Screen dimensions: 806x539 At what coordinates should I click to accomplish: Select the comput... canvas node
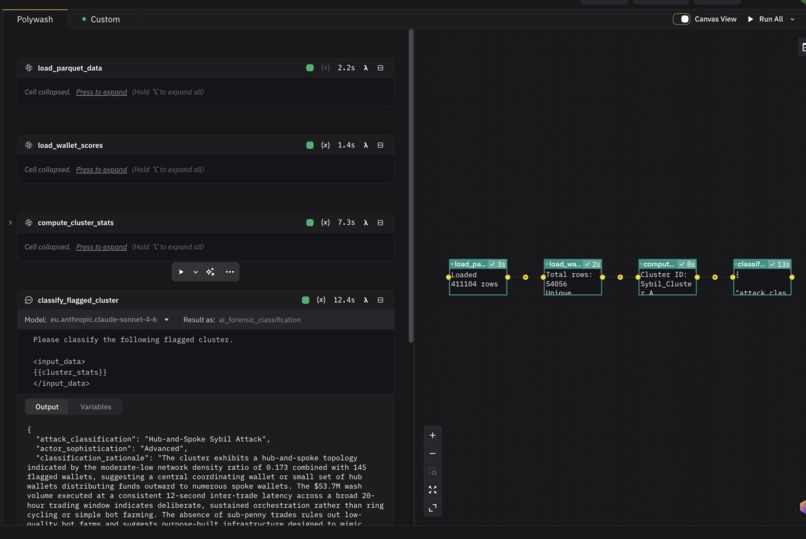point(667,277)
